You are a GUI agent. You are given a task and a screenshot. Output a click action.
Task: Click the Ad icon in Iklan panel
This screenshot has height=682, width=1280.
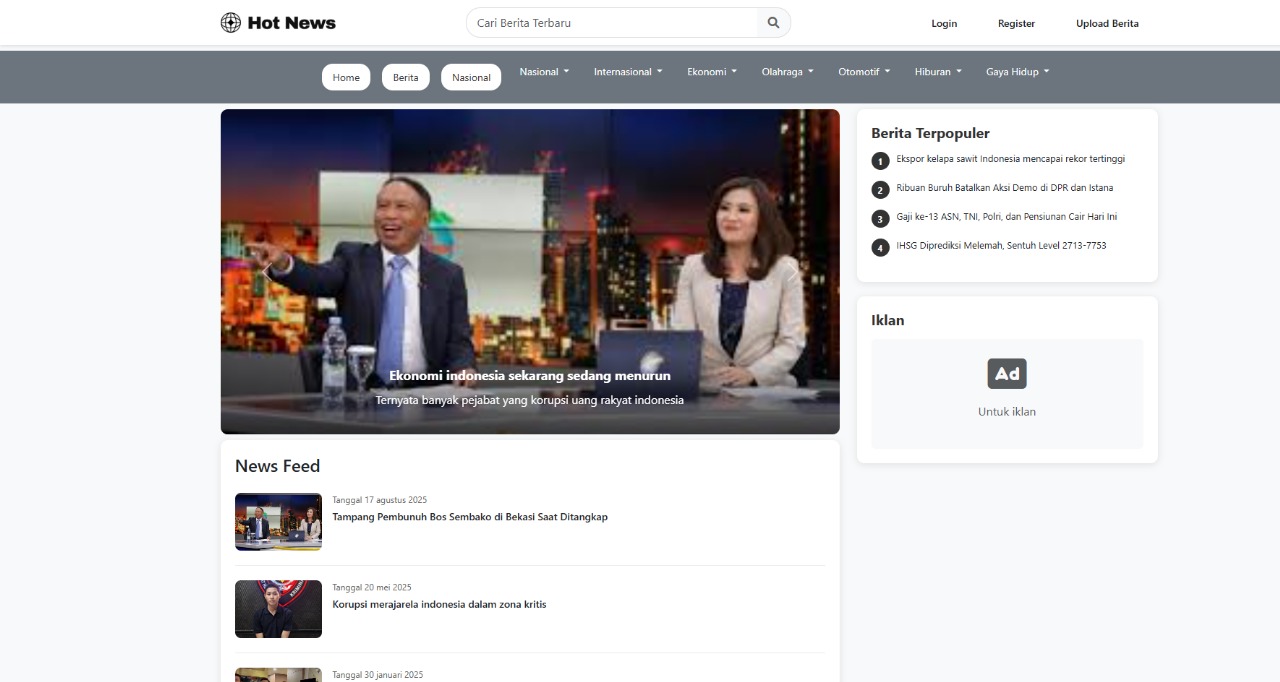tap(1007, 373)
